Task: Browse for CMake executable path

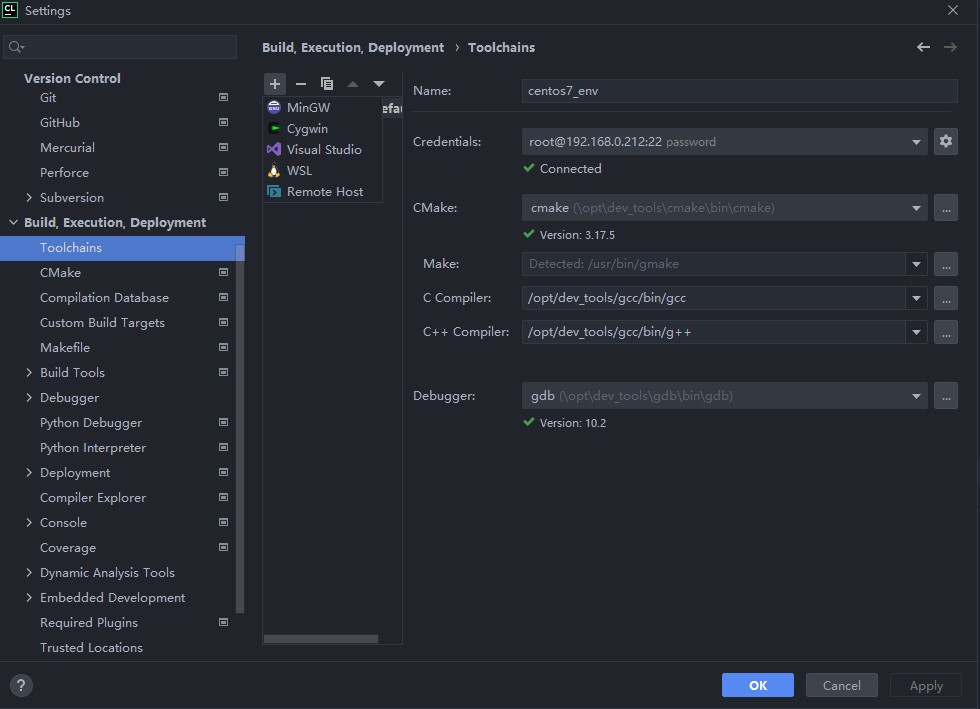Action: [x=946, y=208]
